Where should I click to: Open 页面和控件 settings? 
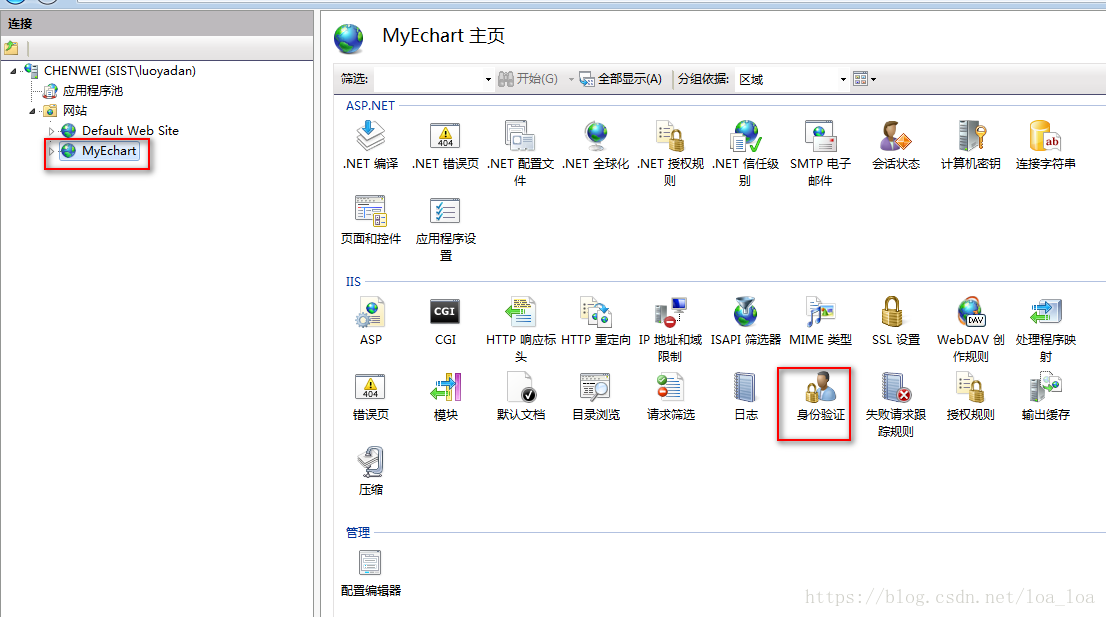(x=370, y=221)
